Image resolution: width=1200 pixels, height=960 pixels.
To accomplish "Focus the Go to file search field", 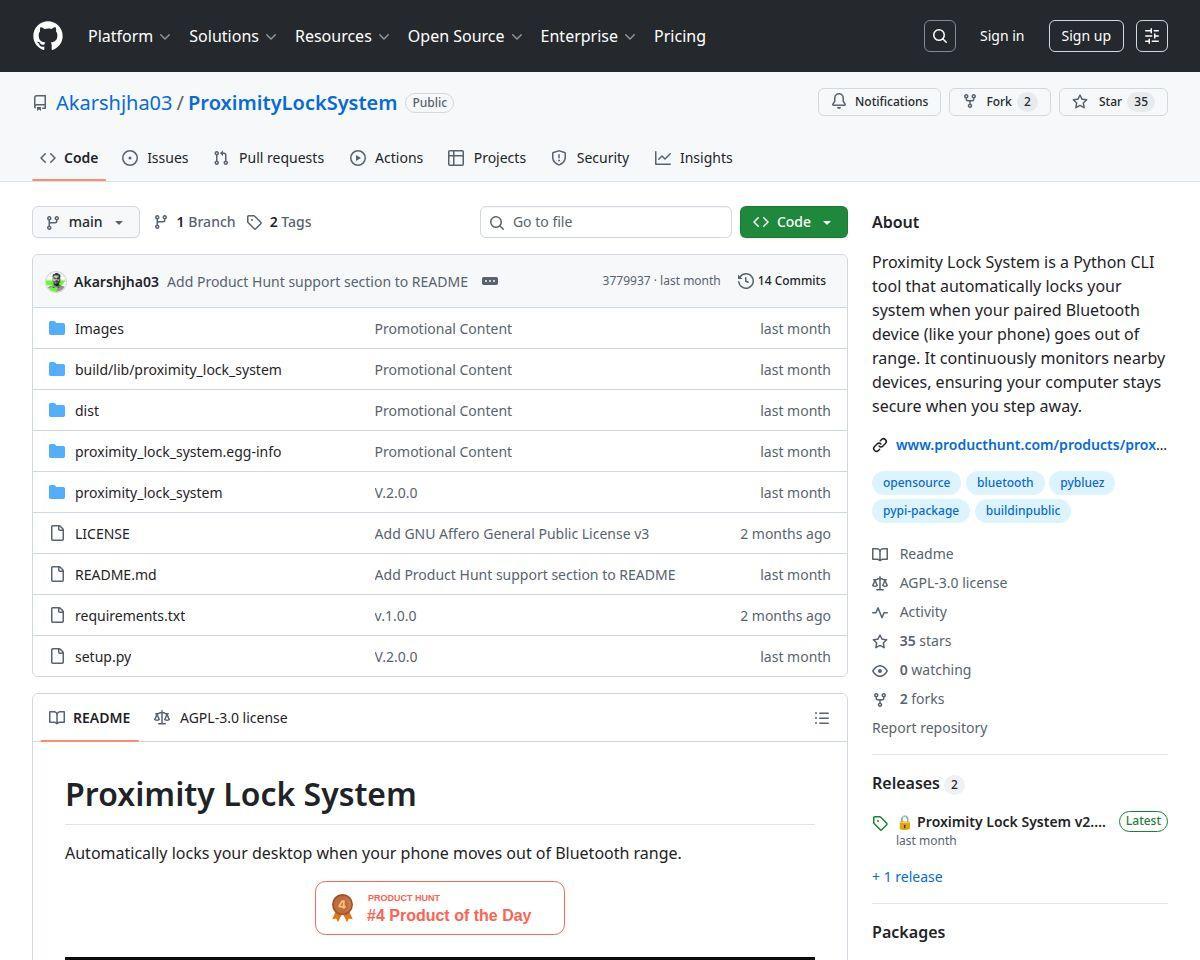I will pyautogui.click(x=606, y=222).
